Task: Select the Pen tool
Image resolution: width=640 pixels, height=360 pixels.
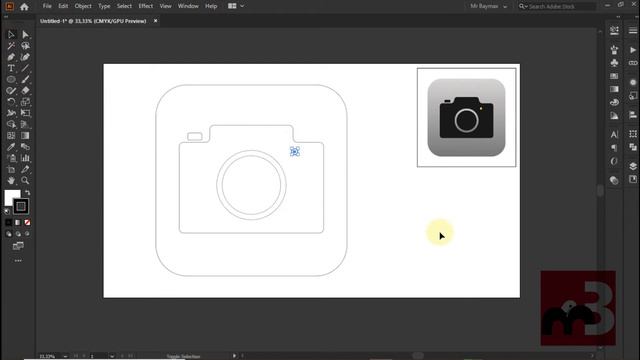Action: [x=11, y=57]
